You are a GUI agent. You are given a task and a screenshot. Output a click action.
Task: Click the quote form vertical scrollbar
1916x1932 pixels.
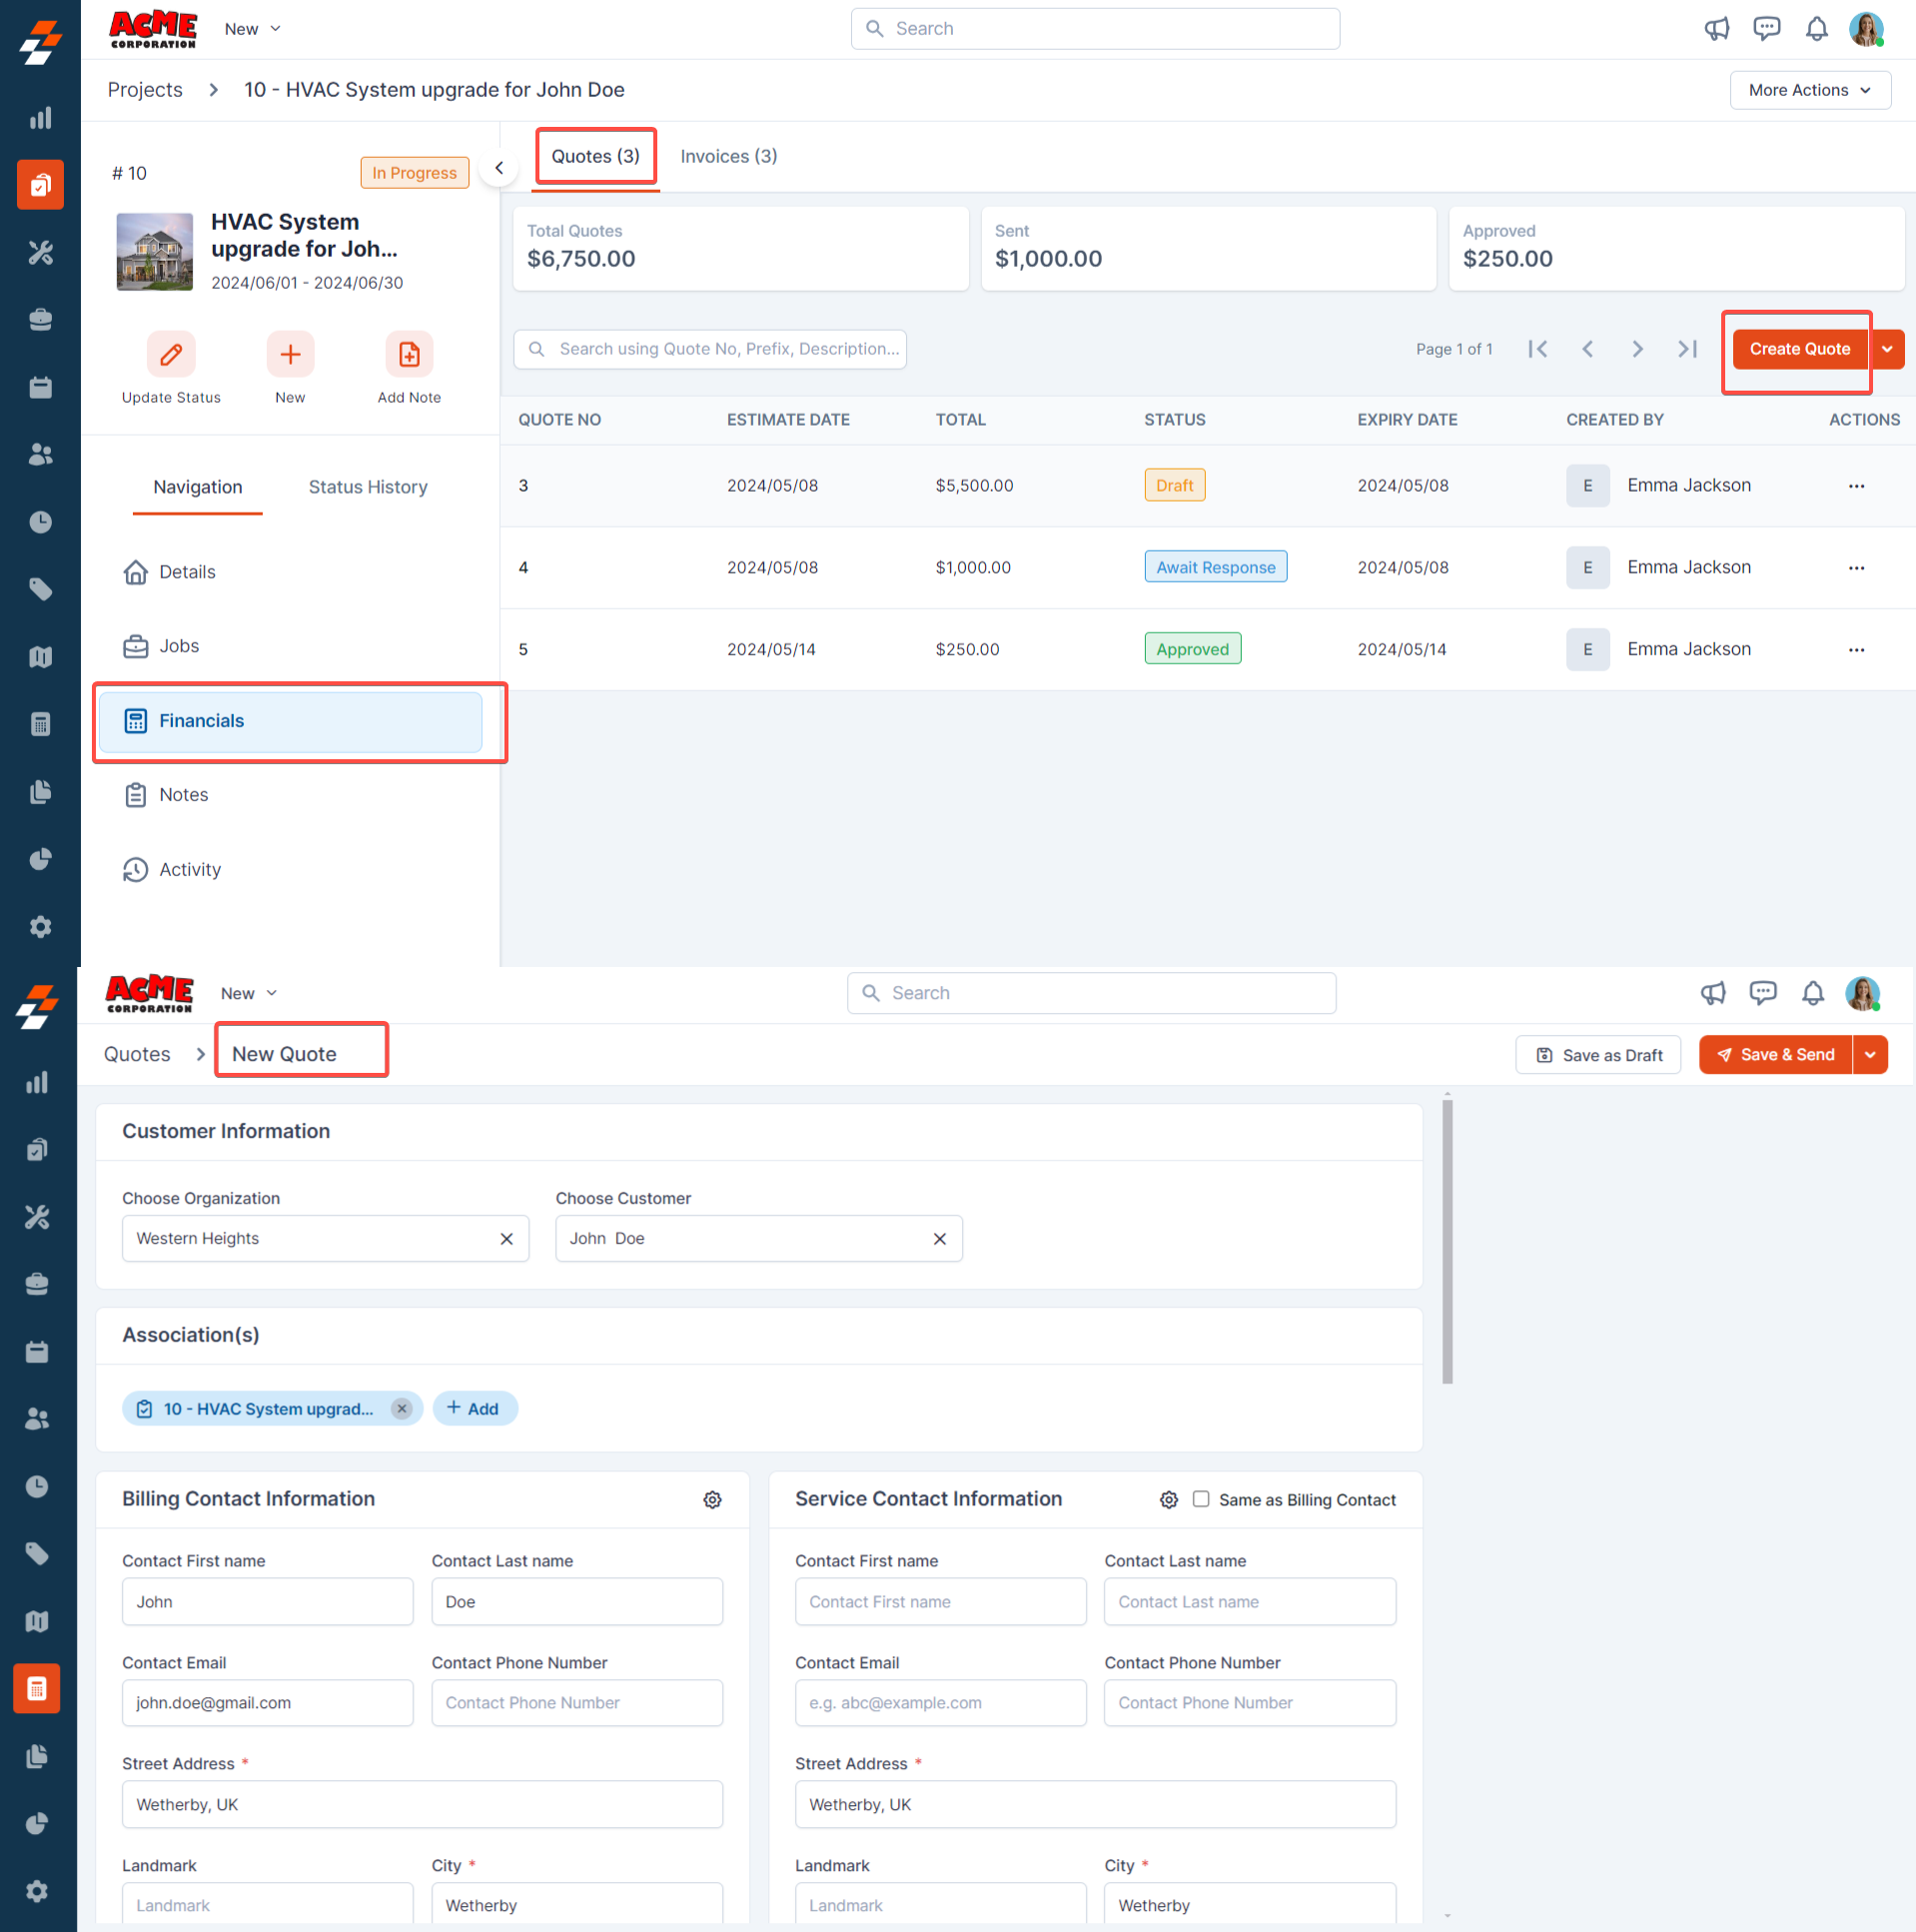[x=1447, y=1240]
